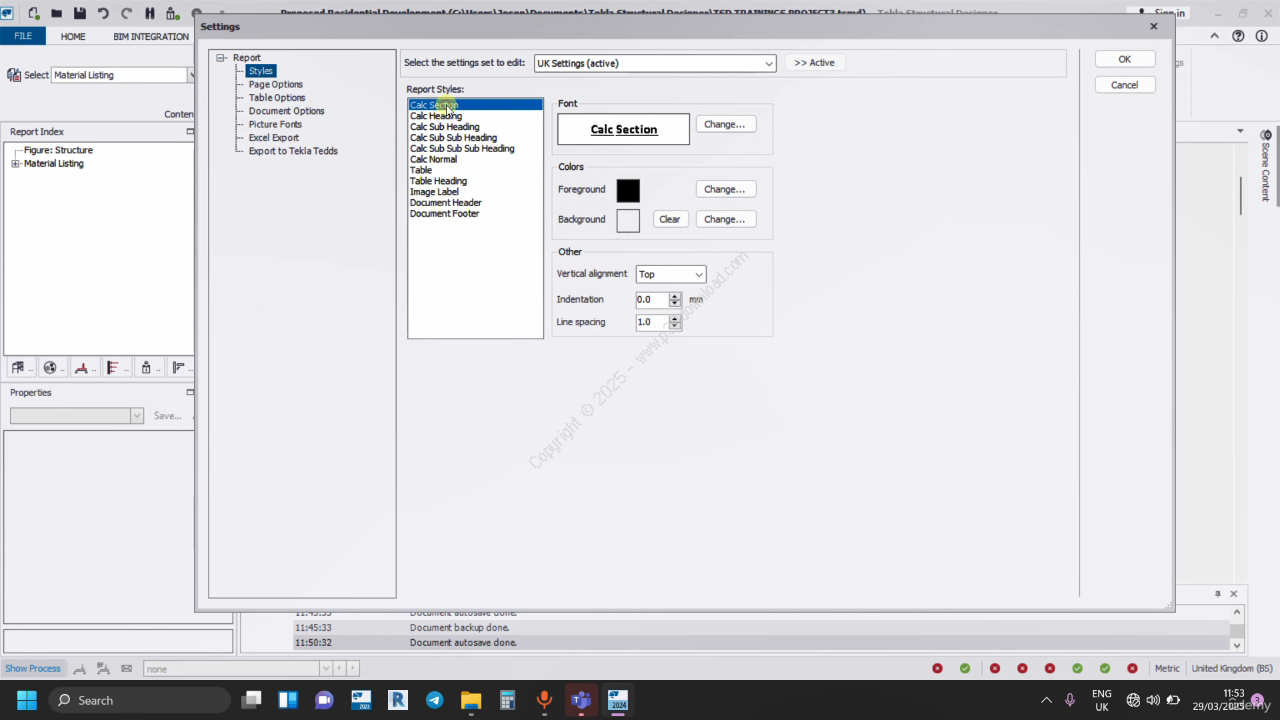Switch to the HOME ribbon tab
Image resolution: width=1280 pixels, height=720 pixels.
(73, 36)
